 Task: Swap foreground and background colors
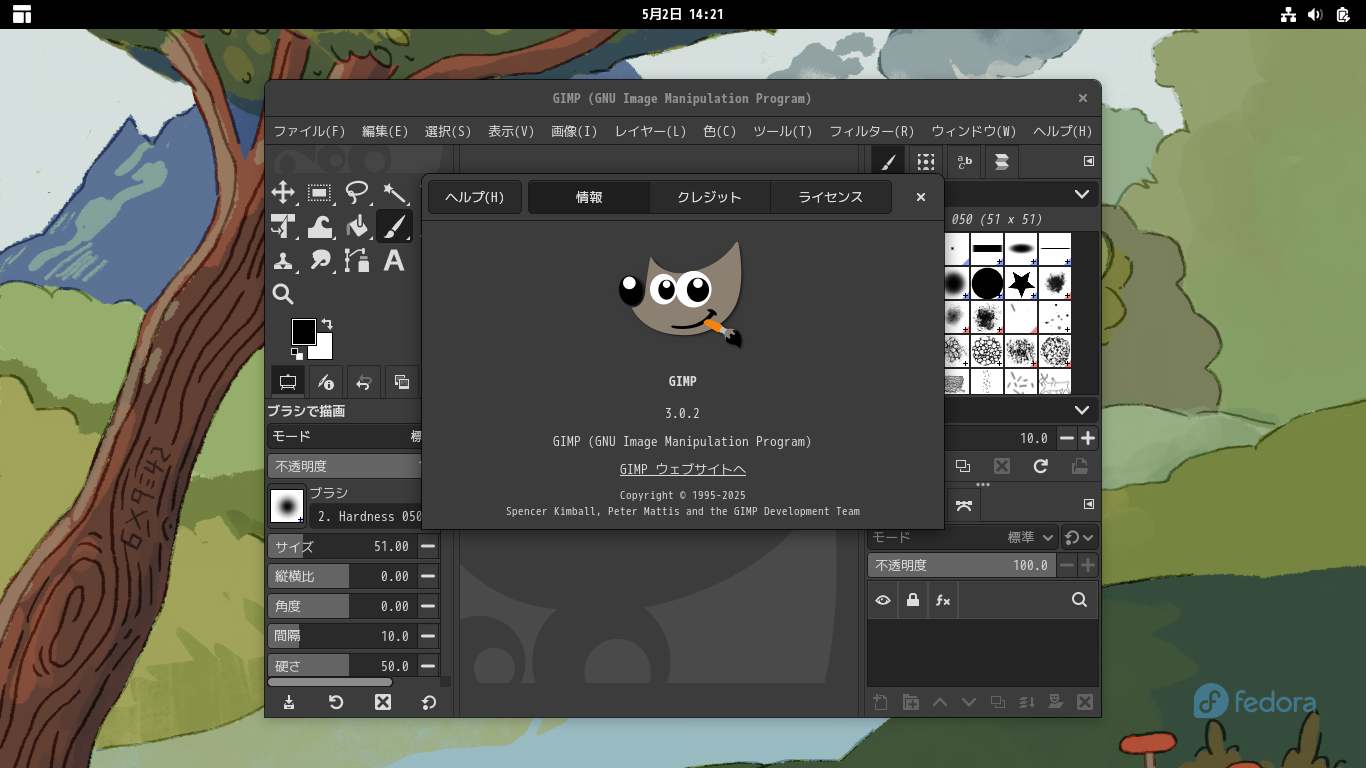coord(326,324)
